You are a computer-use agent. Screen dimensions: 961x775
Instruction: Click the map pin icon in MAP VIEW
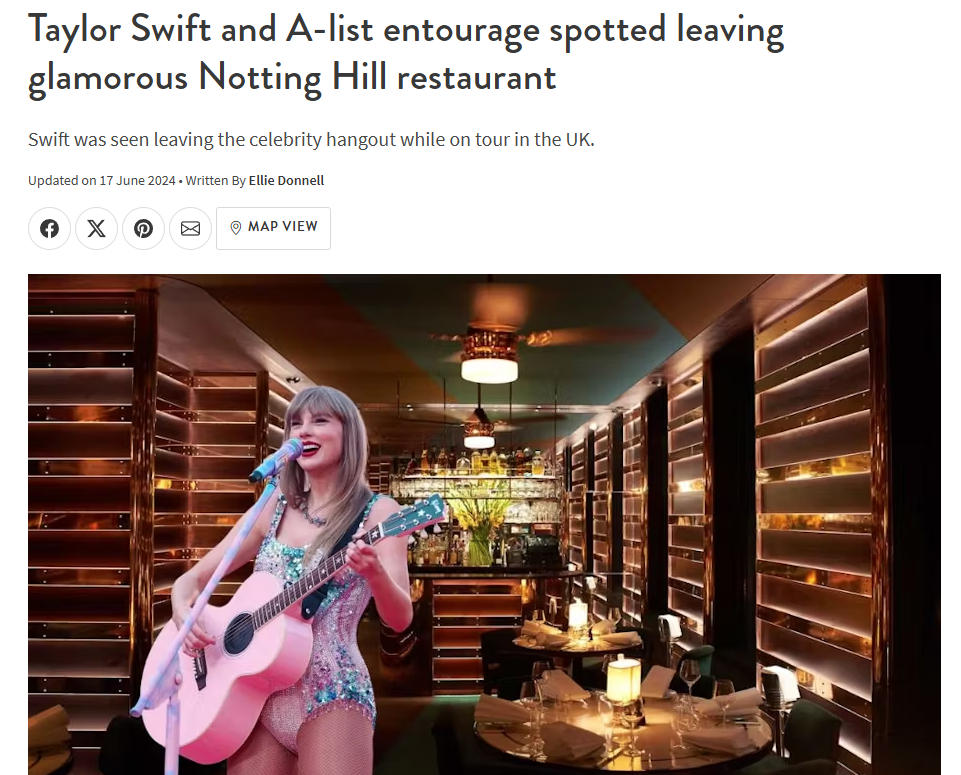(235, 228)
